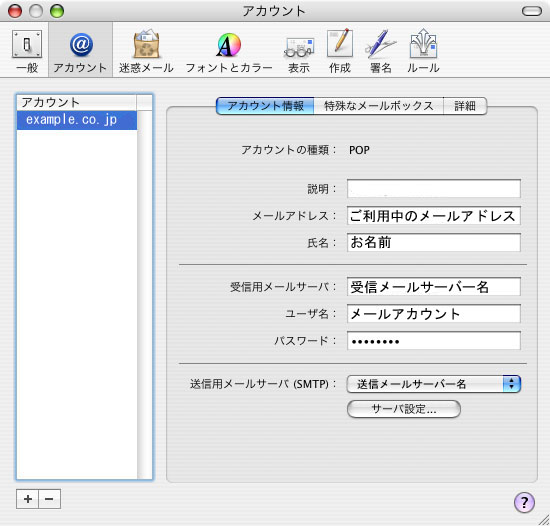This screenshot has width=550, height=526.
Task: Switch to the 特殊なメールボックス tab
Action: pos(378,106)
